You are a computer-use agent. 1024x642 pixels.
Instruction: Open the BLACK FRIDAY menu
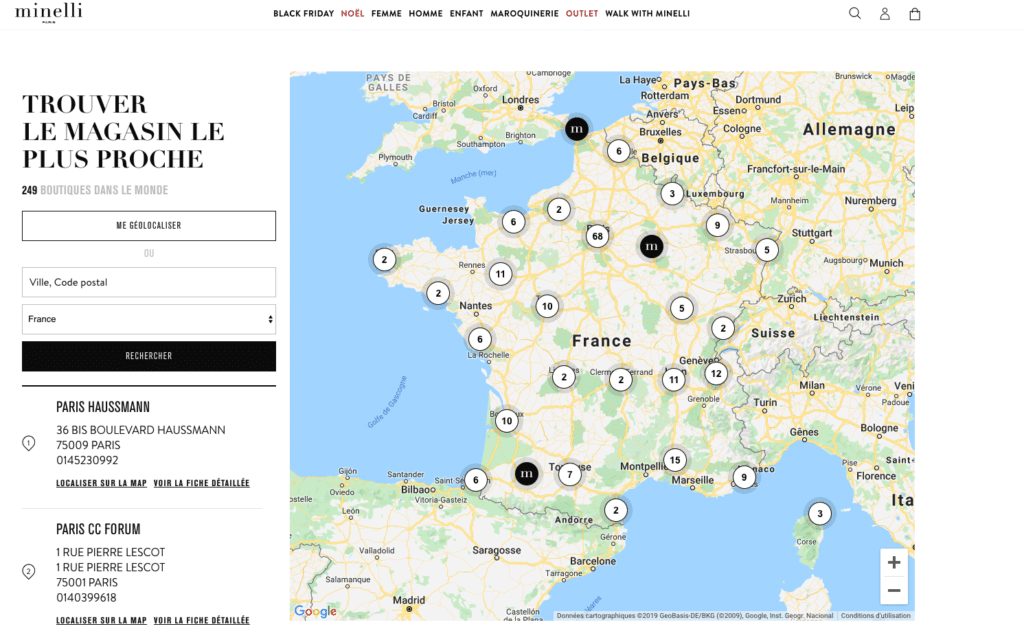304,14
